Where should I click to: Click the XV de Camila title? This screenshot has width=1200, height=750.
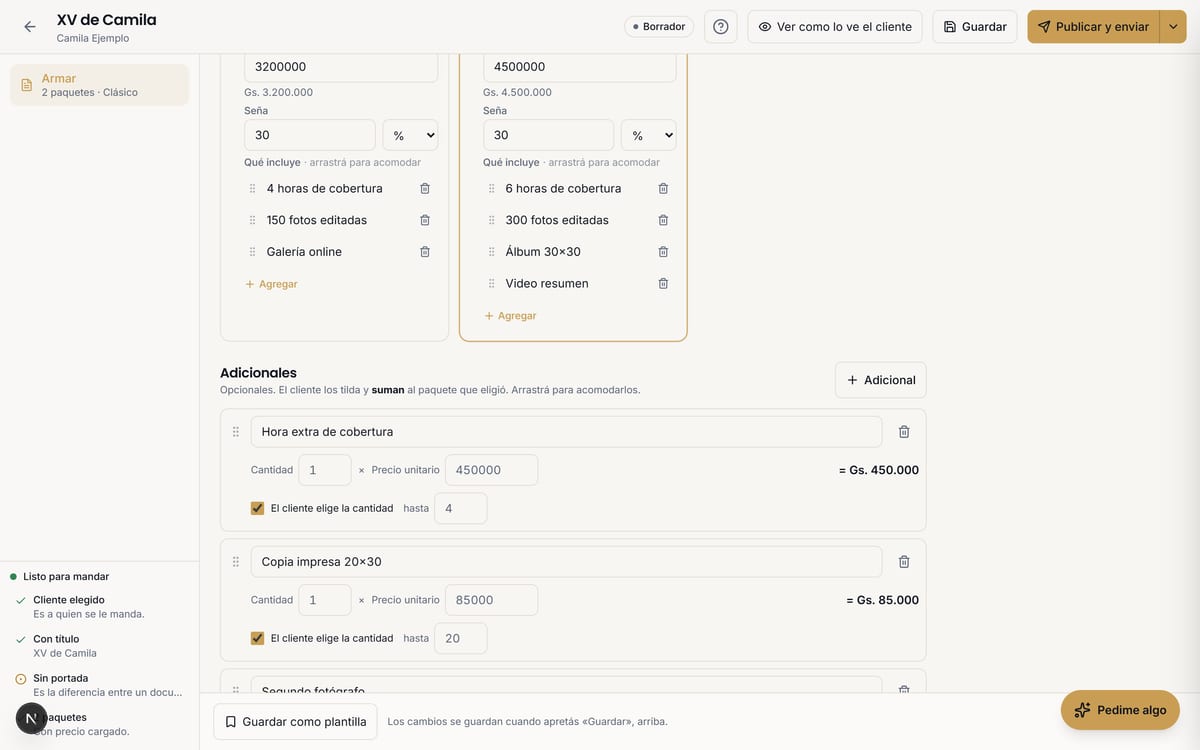[106, 20]
